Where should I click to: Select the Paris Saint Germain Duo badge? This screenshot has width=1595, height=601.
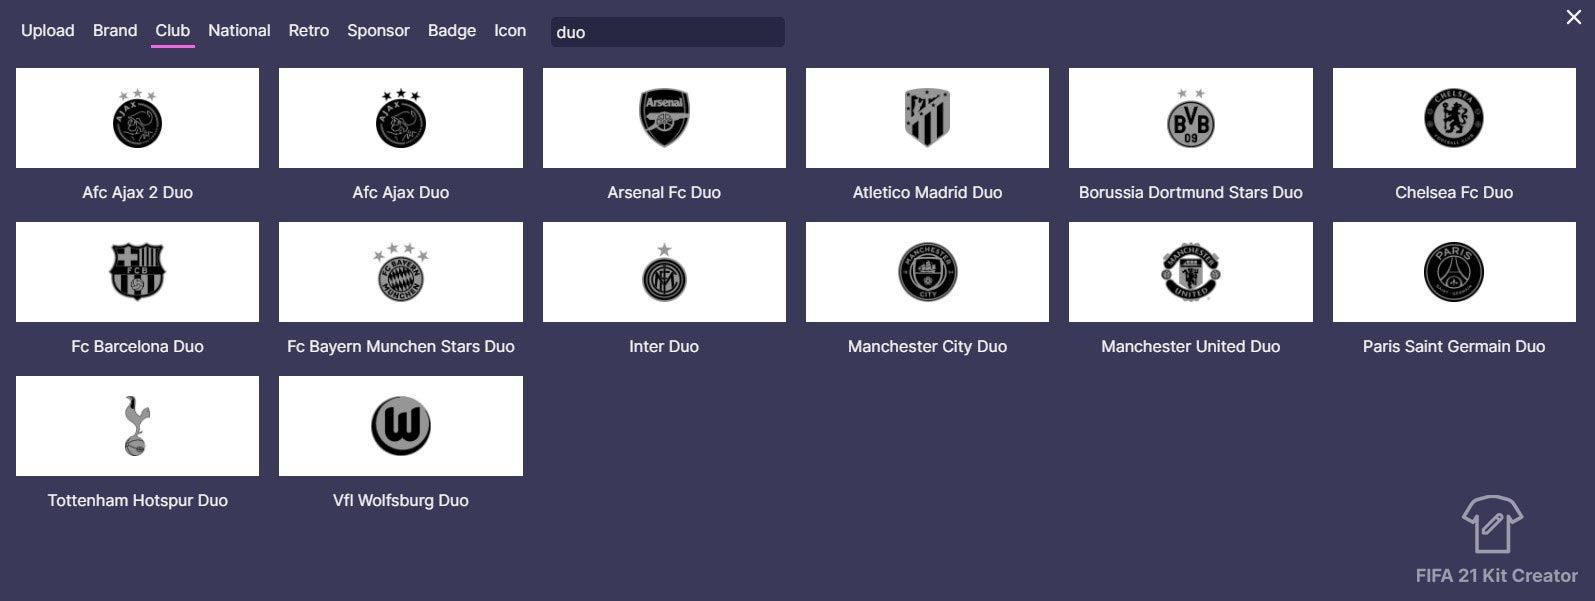tap(1454, 271)
